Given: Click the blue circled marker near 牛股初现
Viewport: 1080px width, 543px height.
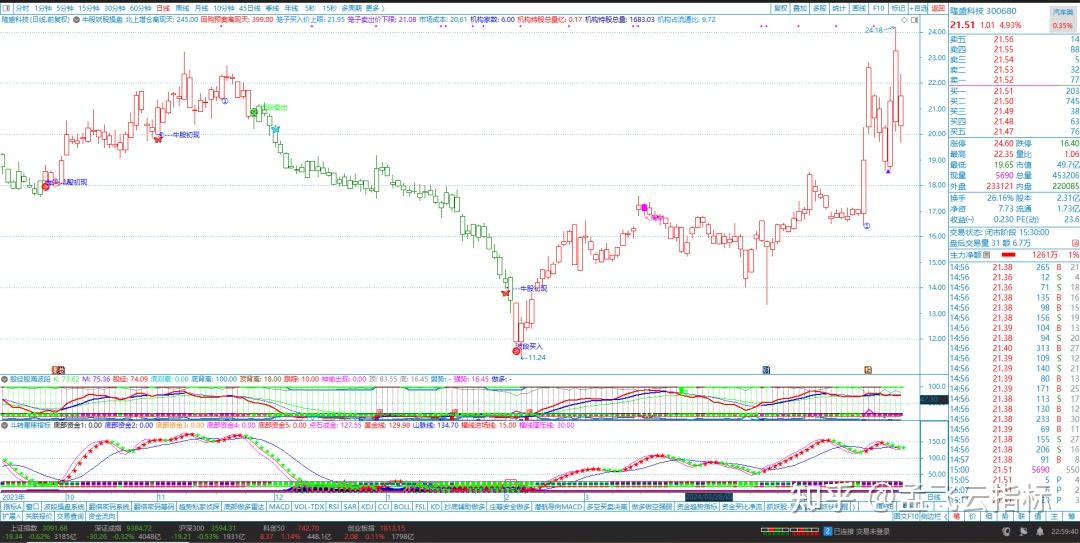Looking at the screenshot, I should pos(159,133).
